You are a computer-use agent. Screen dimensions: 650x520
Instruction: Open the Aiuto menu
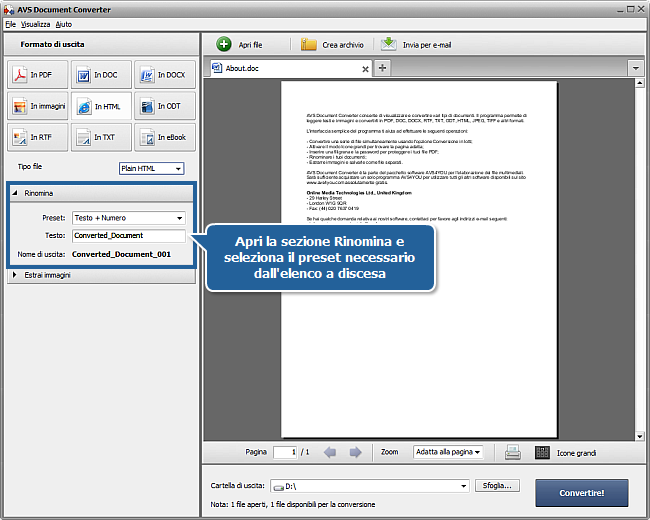64,23
